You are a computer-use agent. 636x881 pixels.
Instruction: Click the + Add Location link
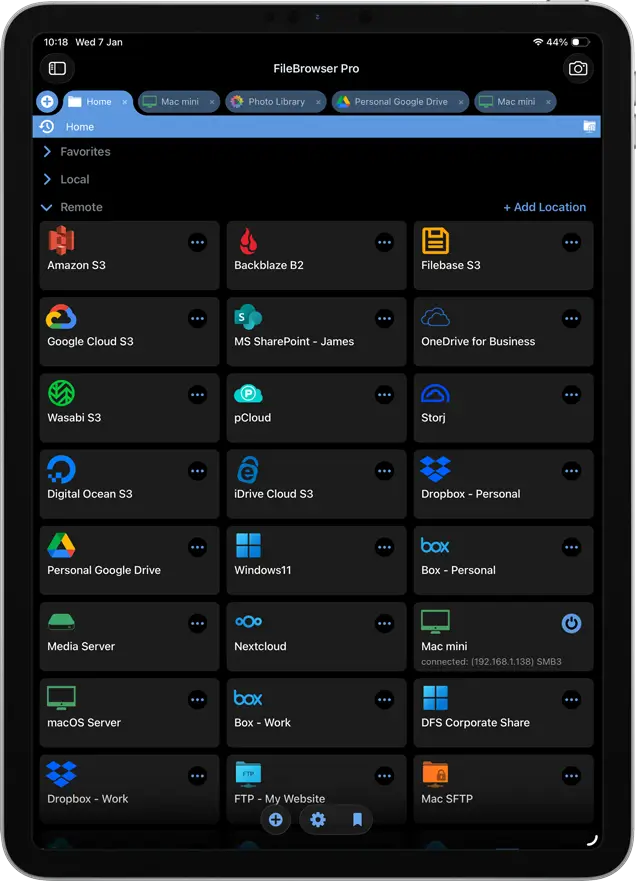544,207
